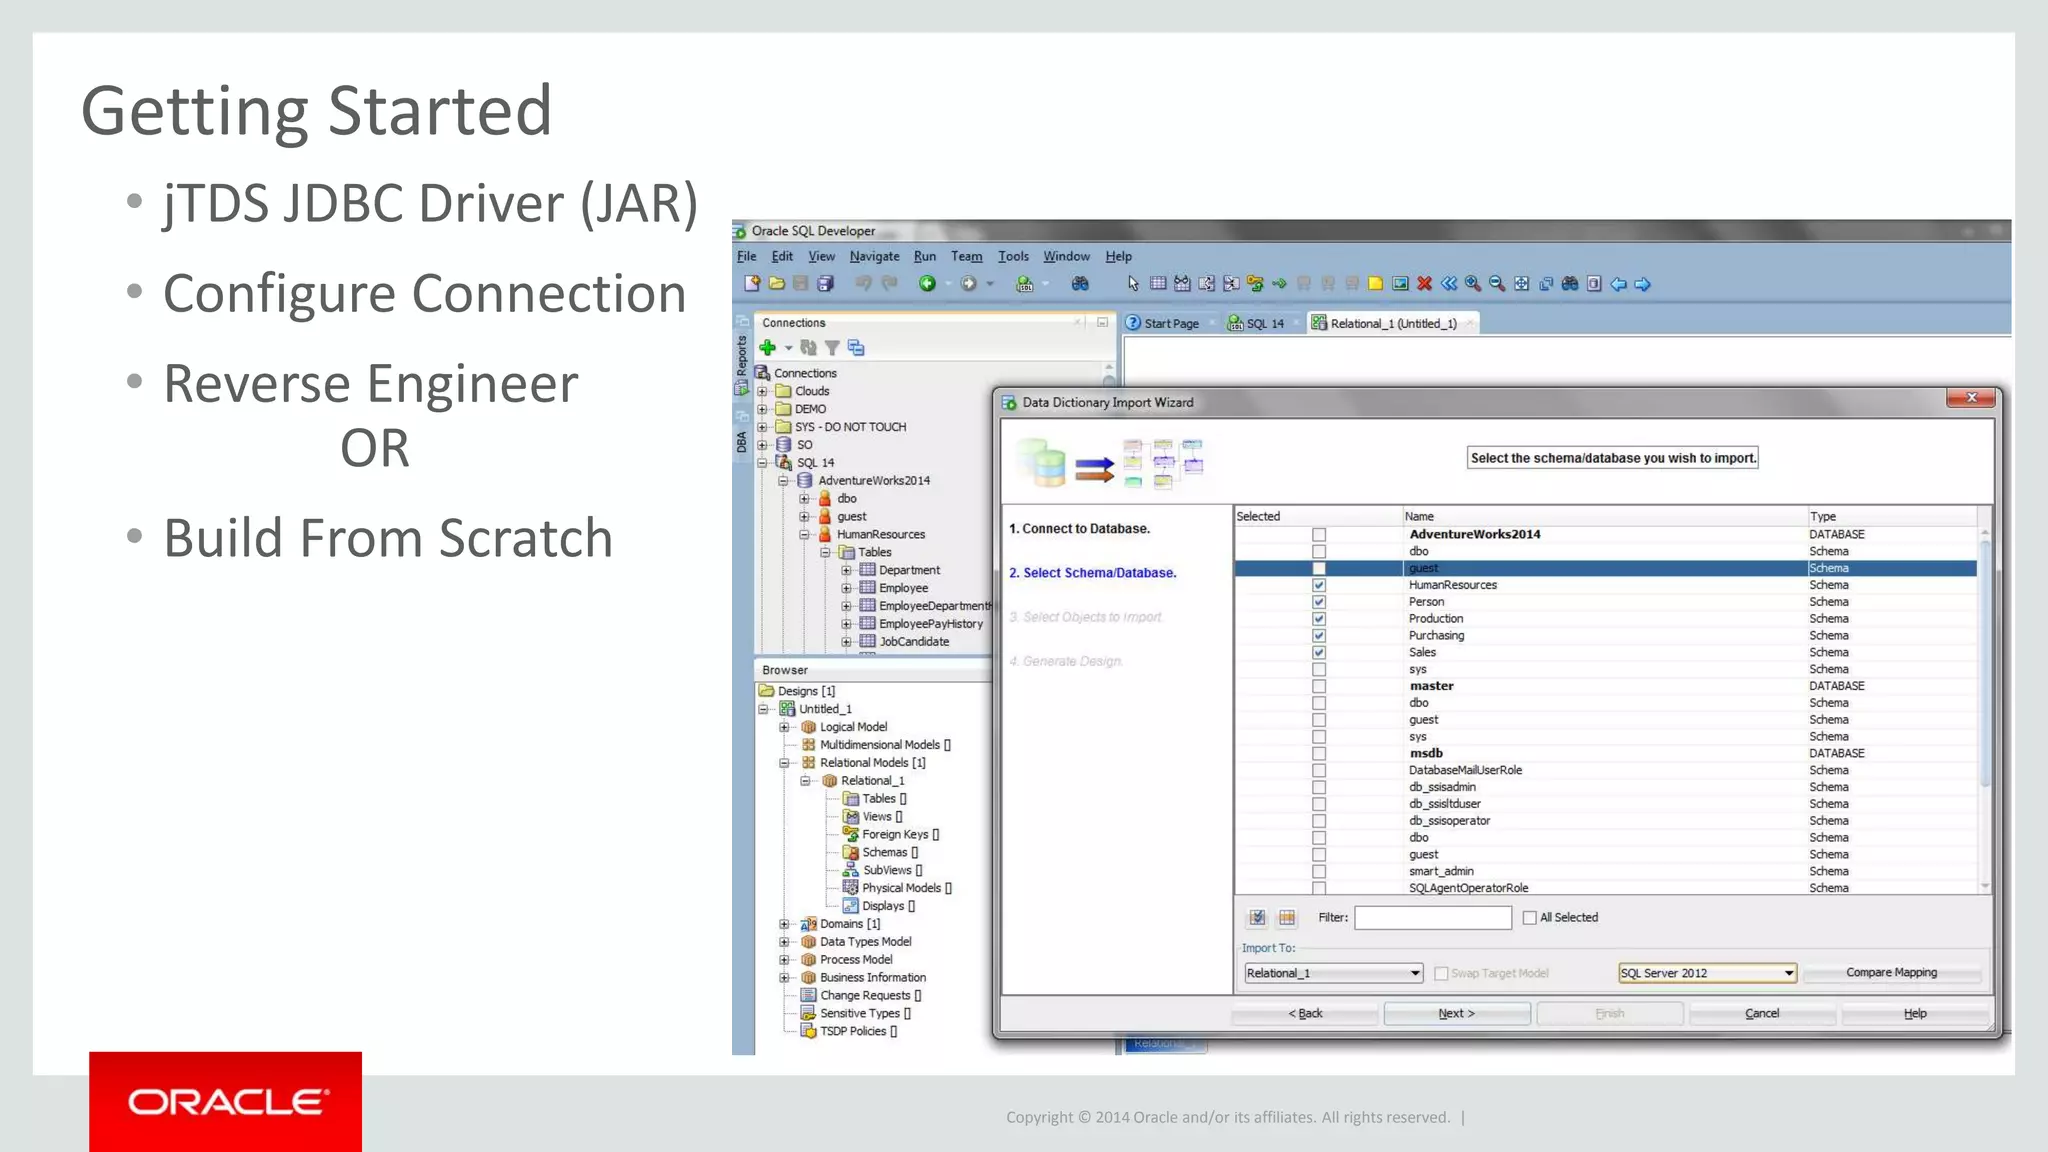This screenshot has height=1152, width=2048.
Task: Enable the All Selected checkbox
Action: 1529,917
